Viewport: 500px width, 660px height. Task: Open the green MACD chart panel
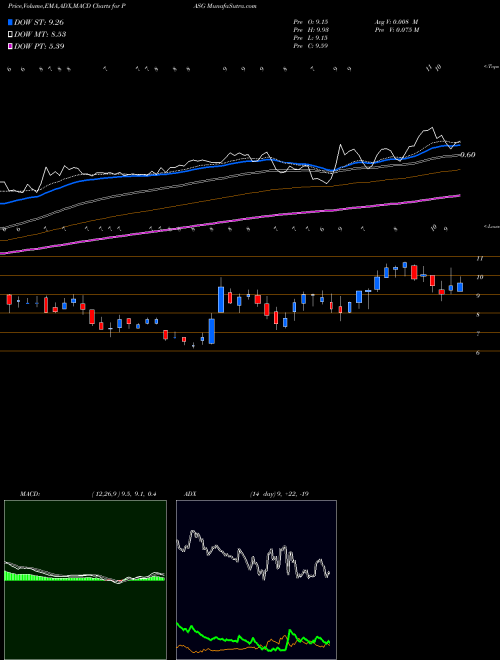point(85,580)
